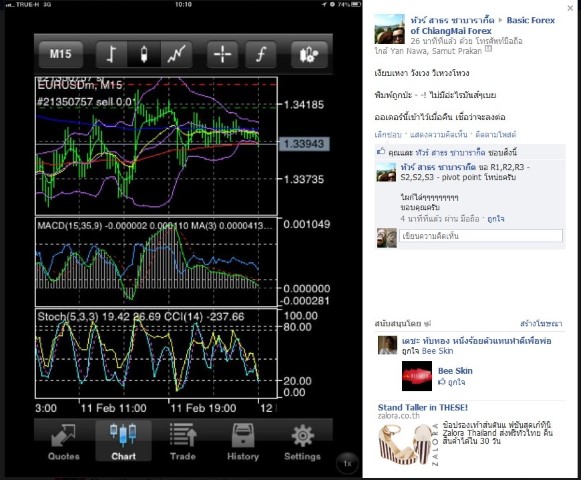Click the poster's profile thumbnail
The height and width of the screenshot is (480, 581).
pos(389,29)
